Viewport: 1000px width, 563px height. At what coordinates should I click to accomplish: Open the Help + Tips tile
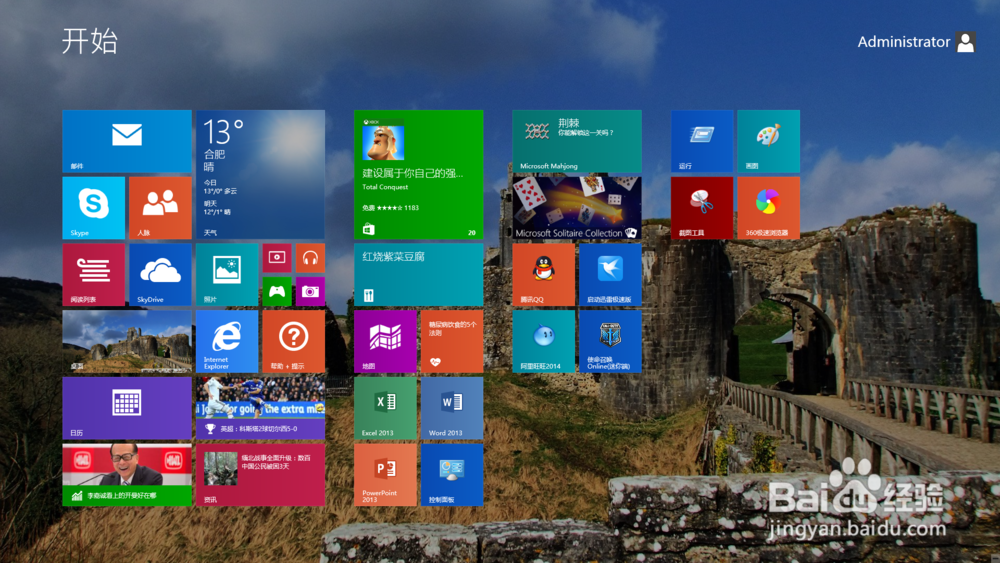293,341
